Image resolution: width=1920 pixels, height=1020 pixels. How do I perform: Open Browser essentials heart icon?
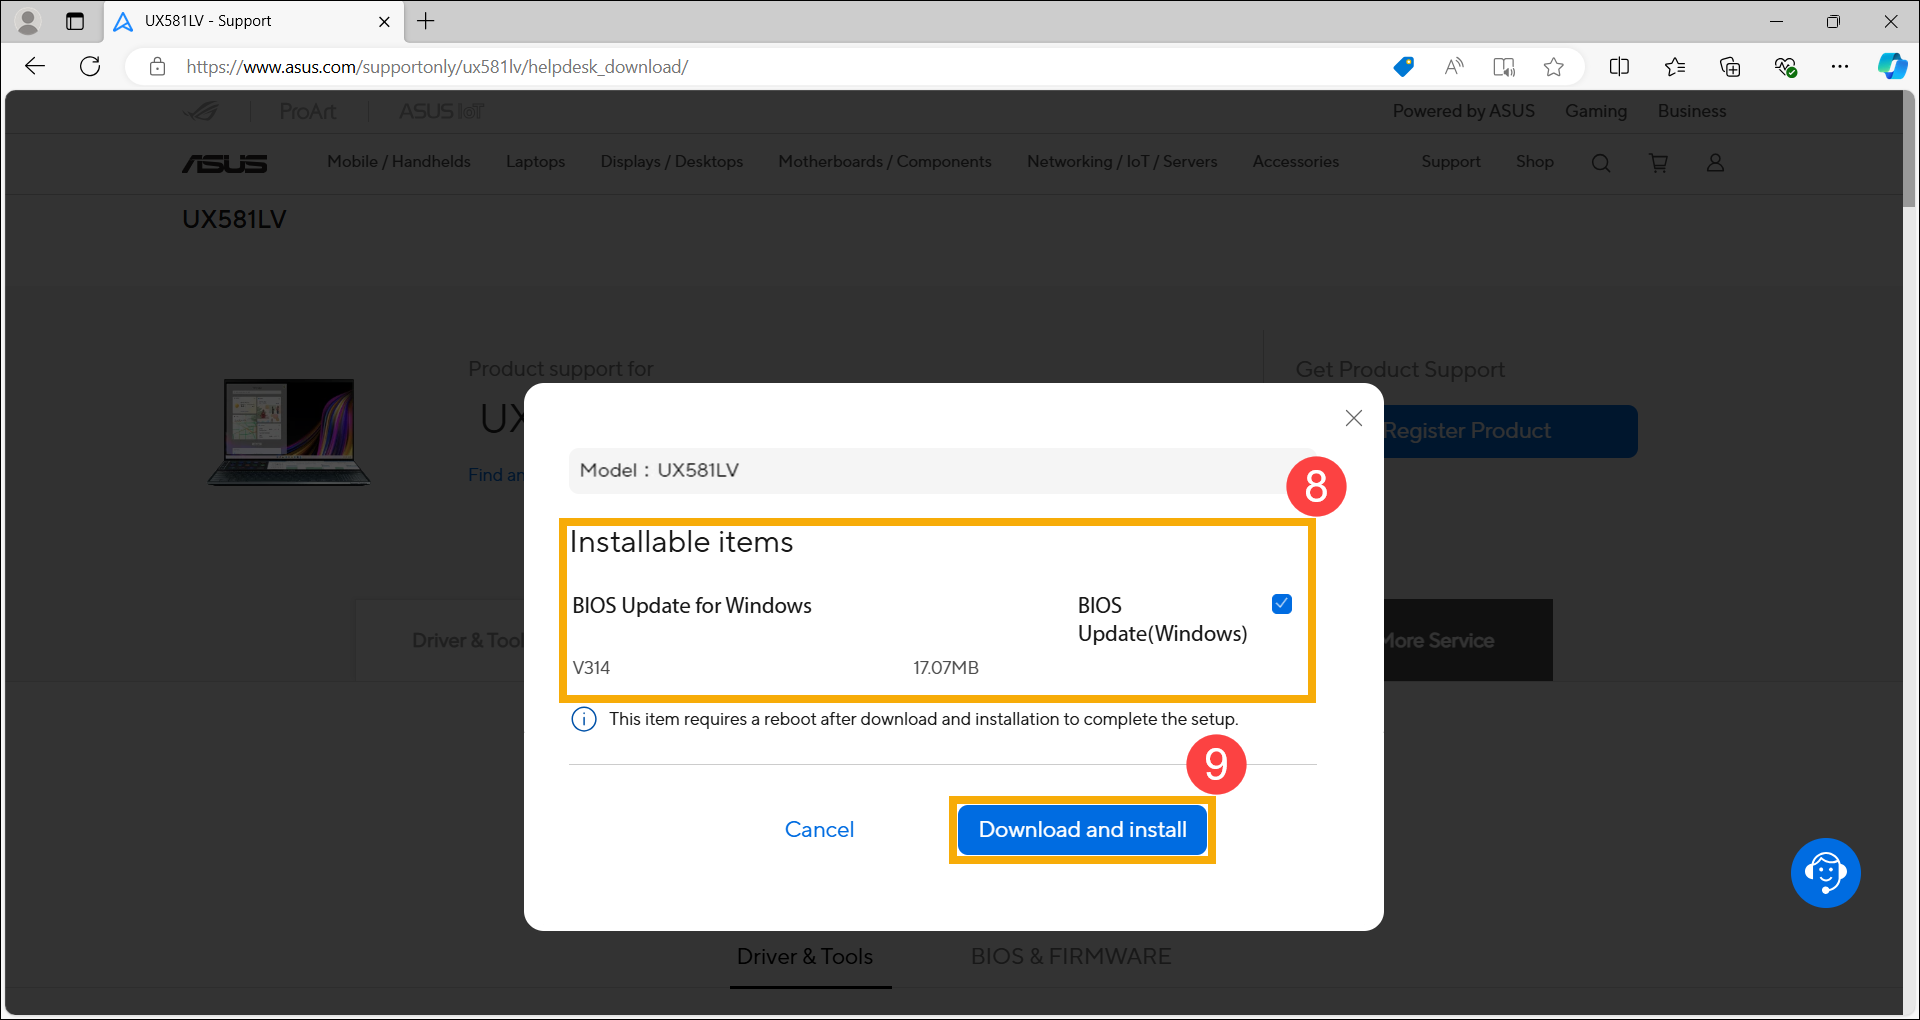click(1785, 67)
